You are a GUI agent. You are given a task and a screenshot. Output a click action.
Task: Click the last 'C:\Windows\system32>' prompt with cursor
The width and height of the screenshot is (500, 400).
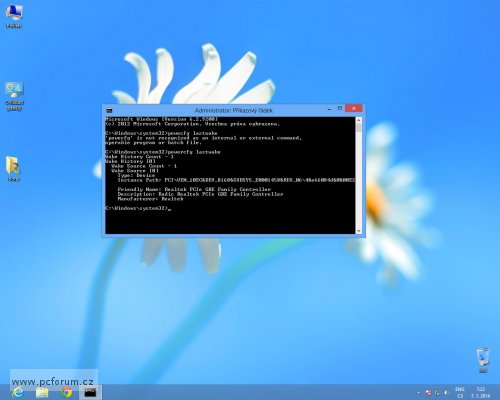tap(138, 208)
